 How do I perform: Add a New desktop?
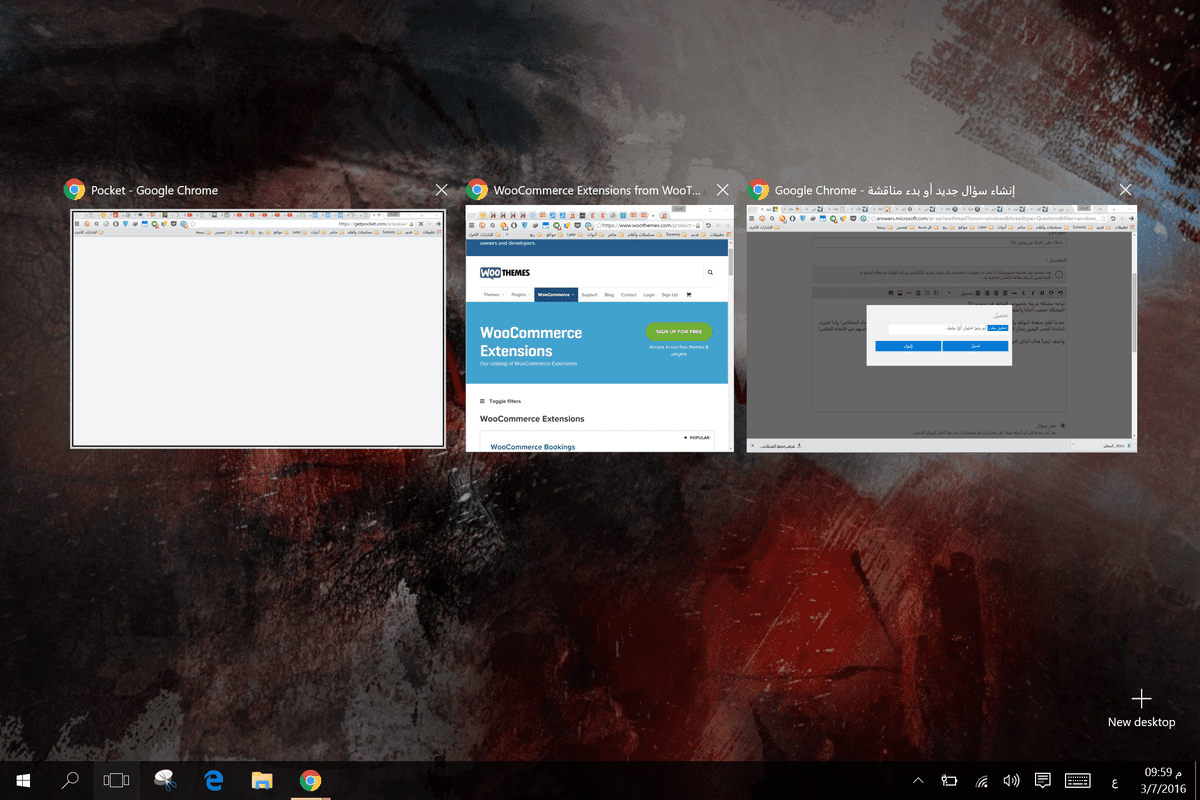coord(1141,708)
